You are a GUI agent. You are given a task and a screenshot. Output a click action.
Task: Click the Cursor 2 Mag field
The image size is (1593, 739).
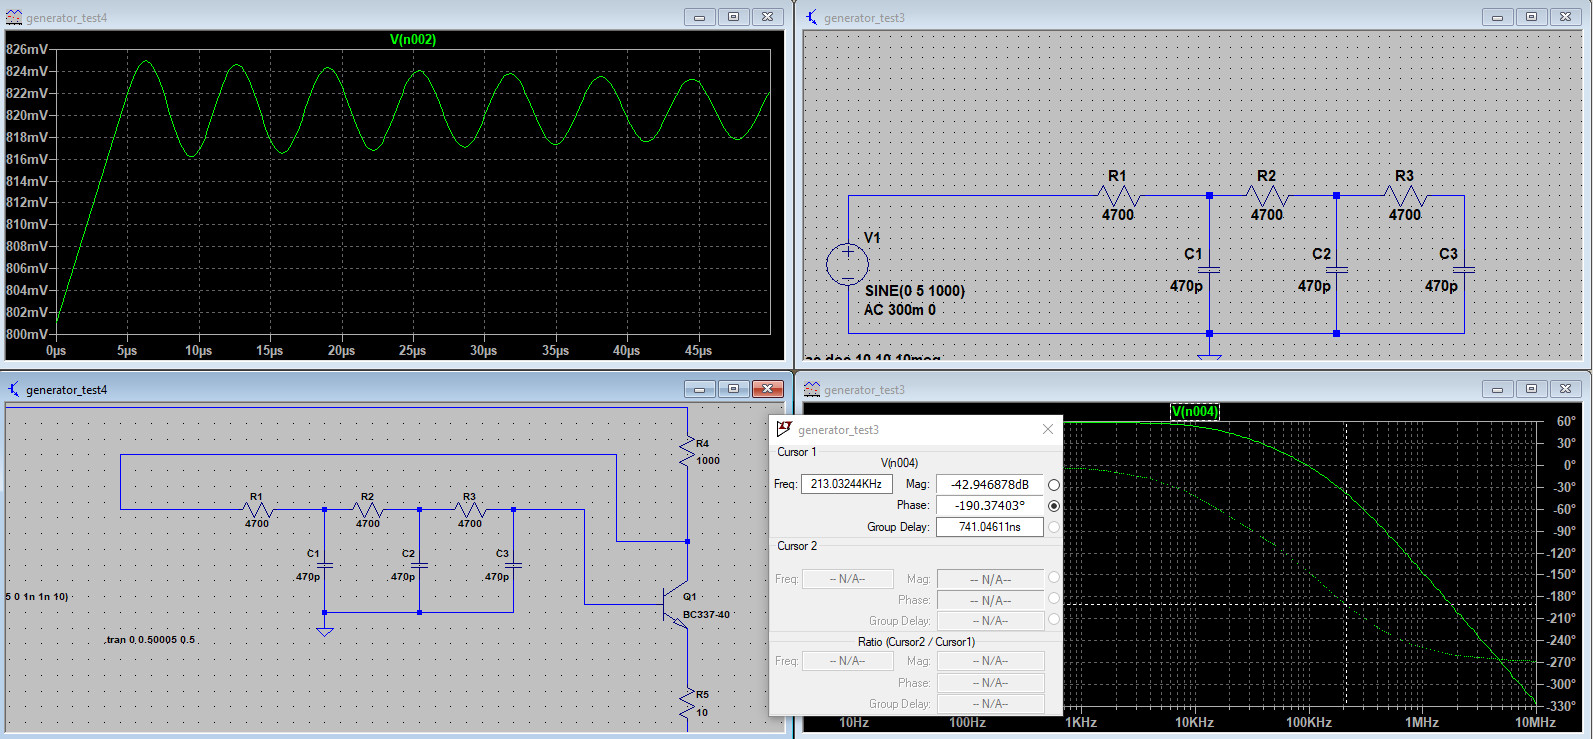point(990,579)
